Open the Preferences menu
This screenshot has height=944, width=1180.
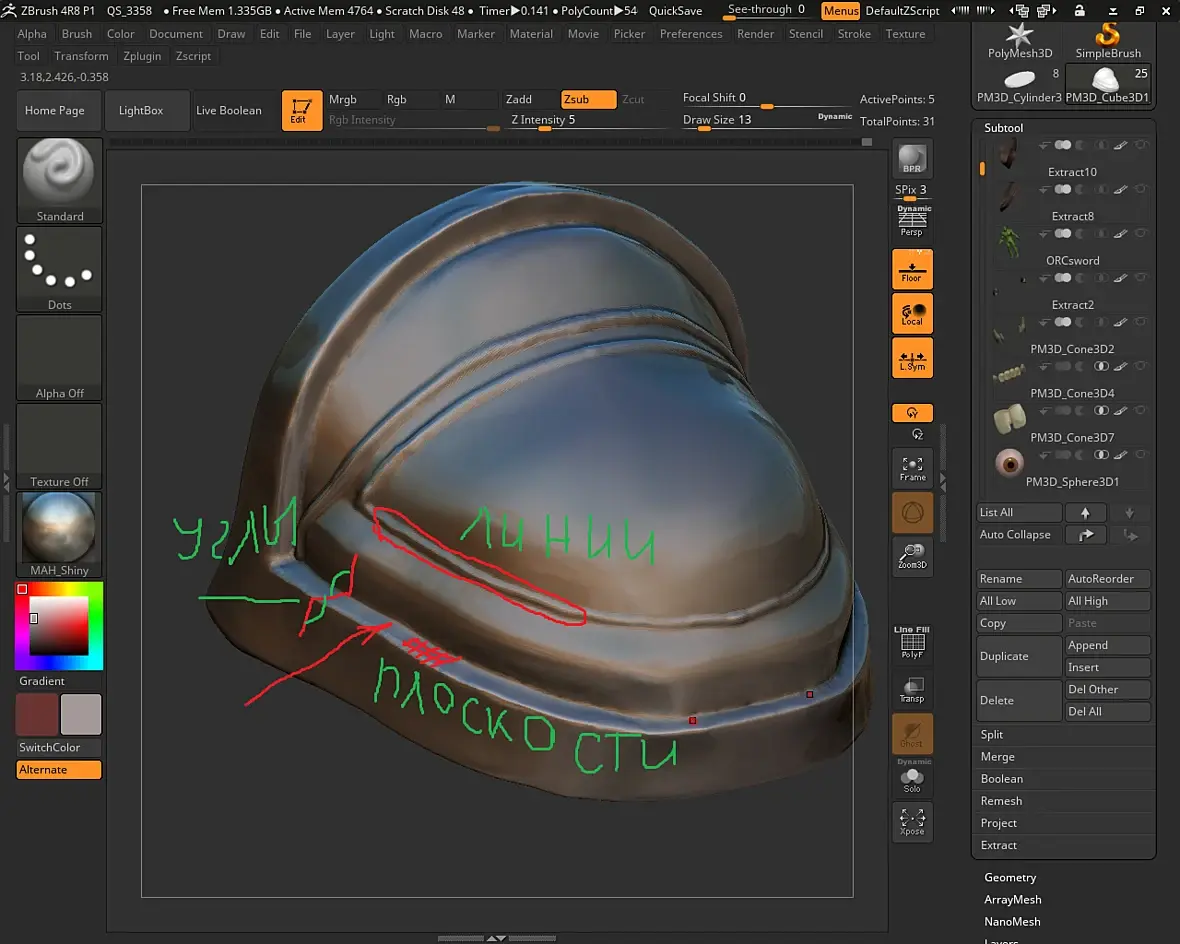coord(691,34)
